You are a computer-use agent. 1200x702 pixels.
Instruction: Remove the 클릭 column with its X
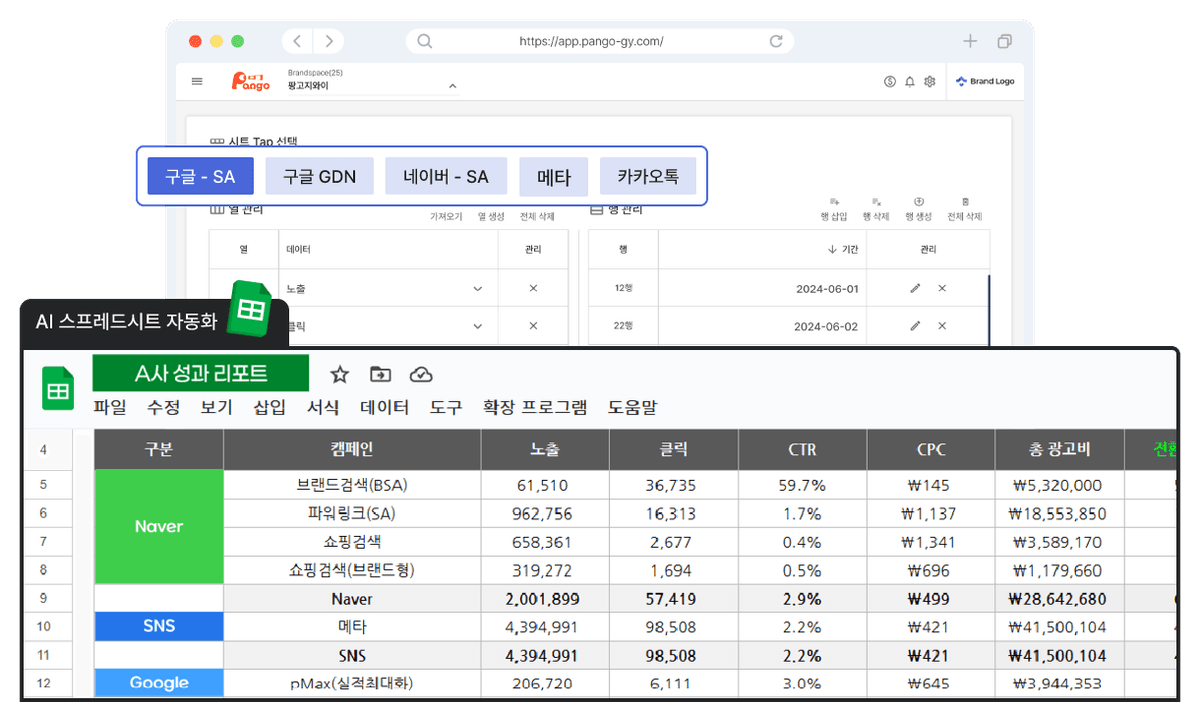[x=533, y=326]
